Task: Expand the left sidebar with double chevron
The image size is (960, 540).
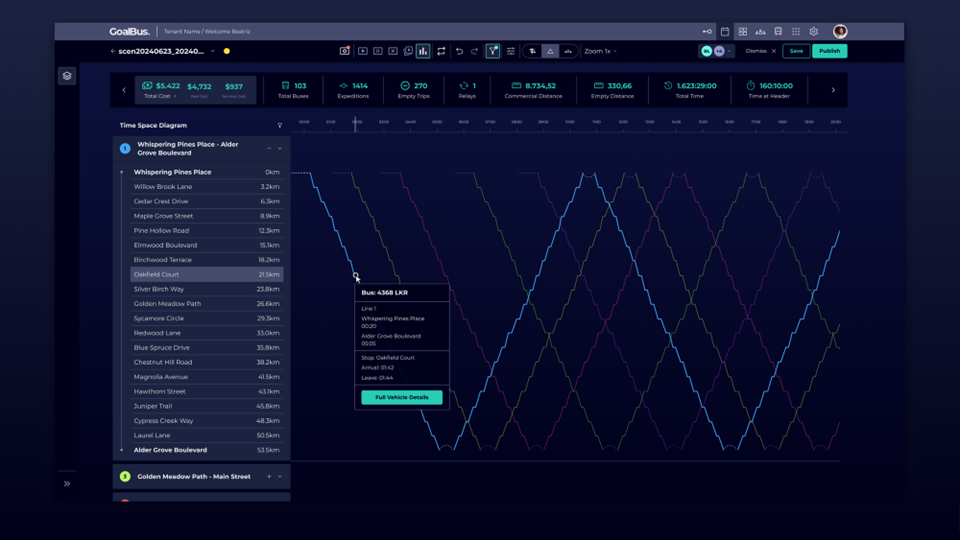Action: [x=67, y=484]
